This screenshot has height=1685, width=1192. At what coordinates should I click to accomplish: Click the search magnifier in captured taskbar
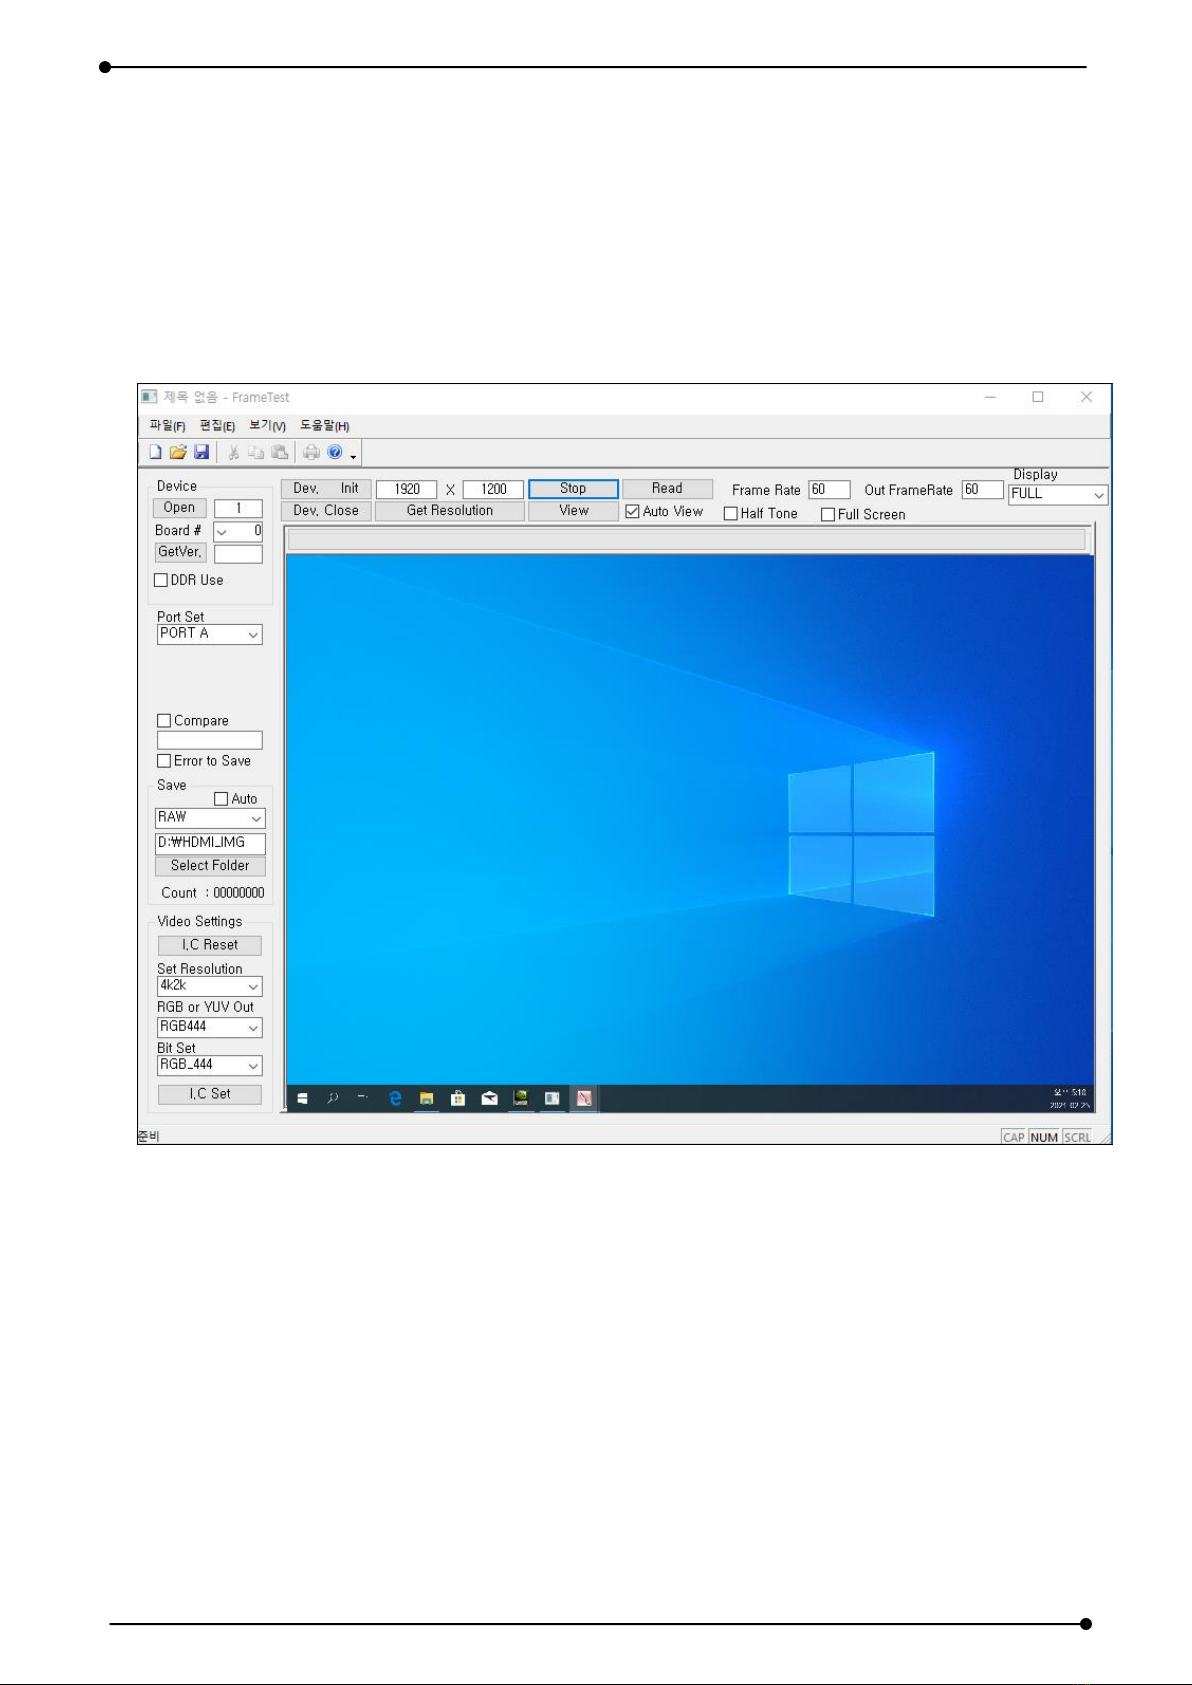click(x=333, y=1098)
